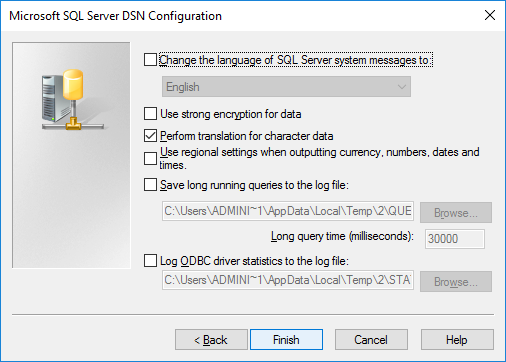
Task: Click the Long query time milliseconds field
Action: click(x=455, y=239)
